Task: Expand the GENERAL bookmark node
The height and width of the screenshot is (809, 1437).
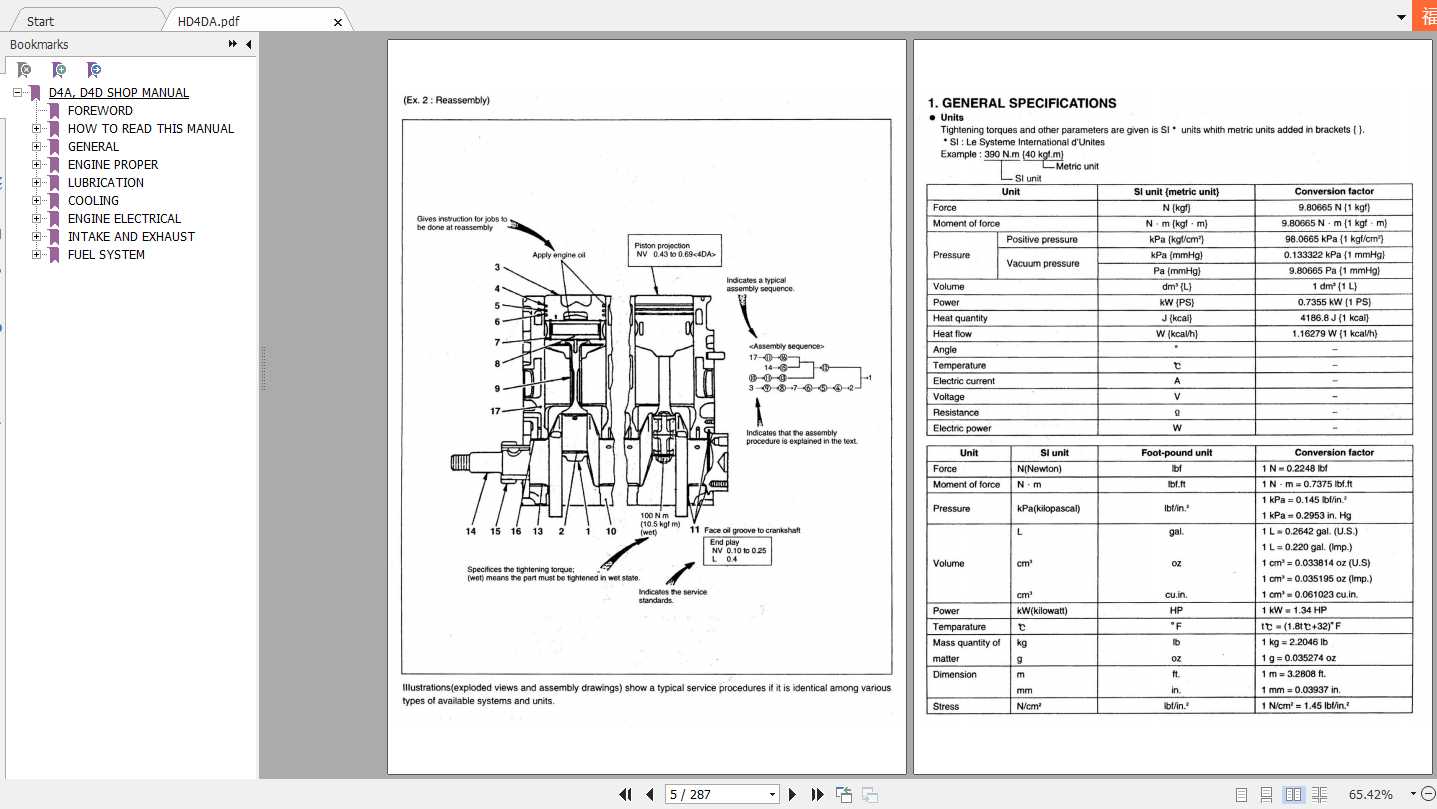Action: (x=37, y=146)
